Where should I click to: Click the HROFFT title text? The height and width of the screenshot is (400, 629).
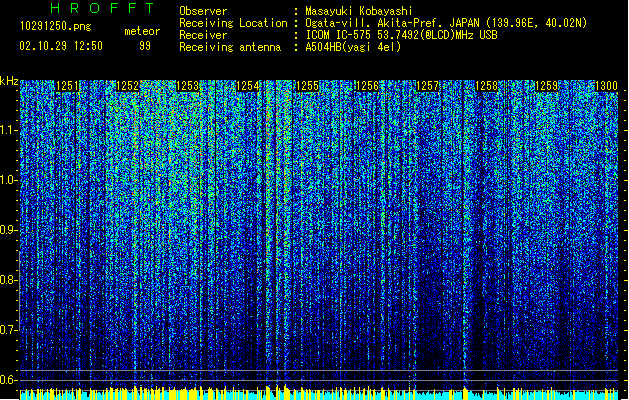tap(103, 8)
